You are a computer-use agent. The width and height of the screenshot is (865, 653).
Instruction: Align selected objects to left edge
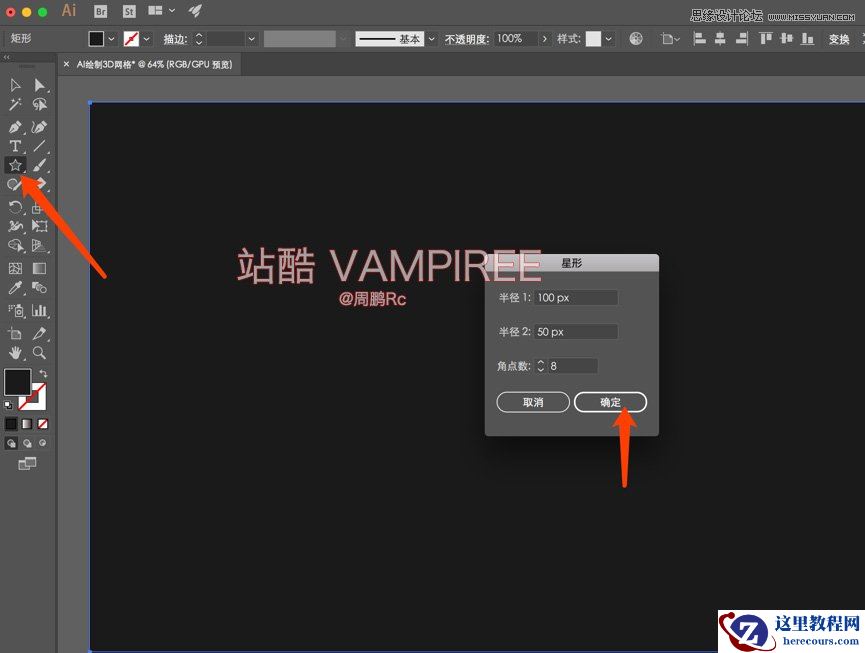pyautogui.click(x=700, y=39)
